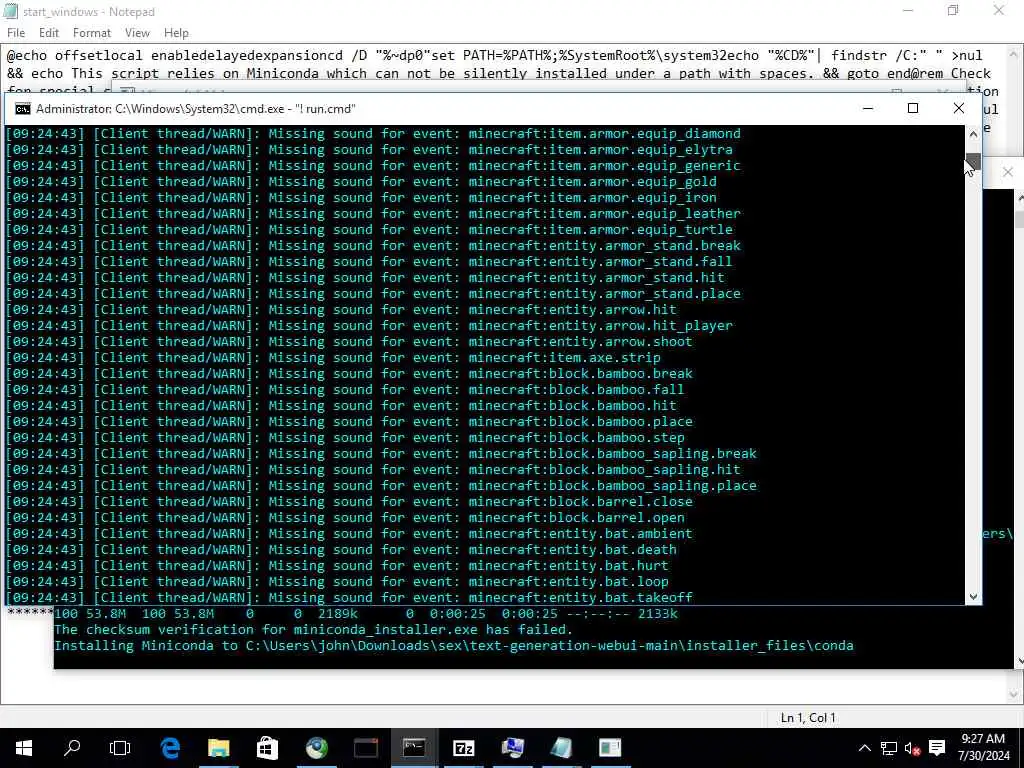Open the Windows Start menu
Image resolution: width=1024 pixels, height=768 pixels.
[24, 748]
